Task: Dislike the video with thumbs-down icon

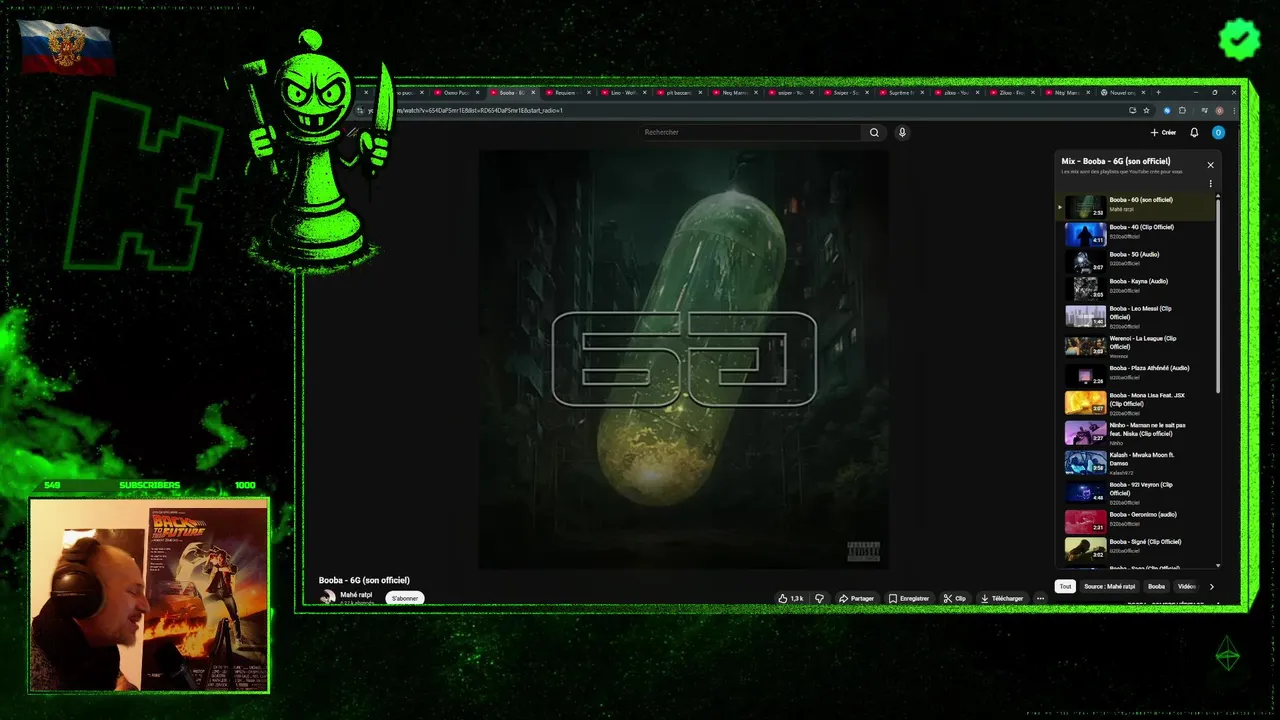Action: click(x=819, y=598)
